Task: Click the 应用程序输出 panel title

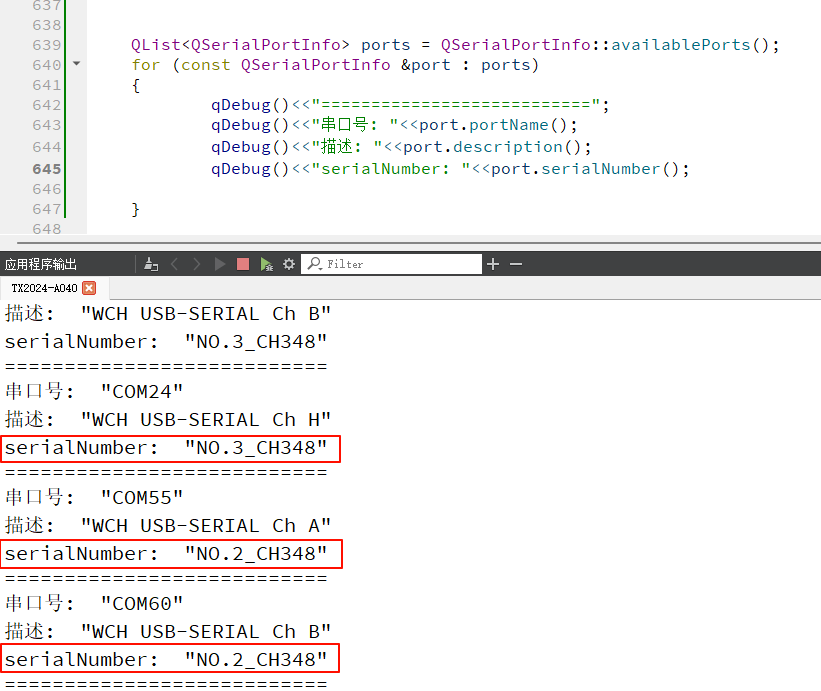Action: pyautogui.click(x=41, y=264)
